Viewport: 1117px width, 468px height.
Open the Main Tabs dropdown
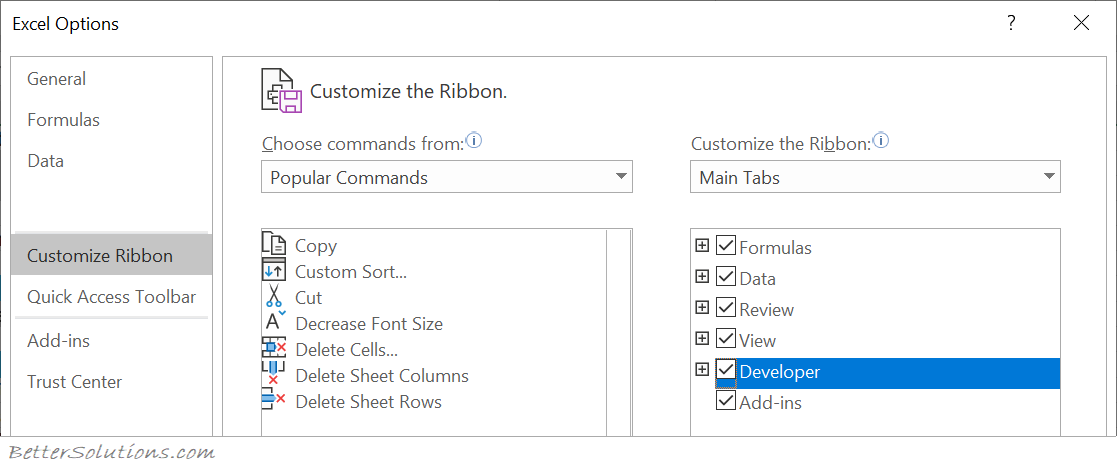(876, 177)
